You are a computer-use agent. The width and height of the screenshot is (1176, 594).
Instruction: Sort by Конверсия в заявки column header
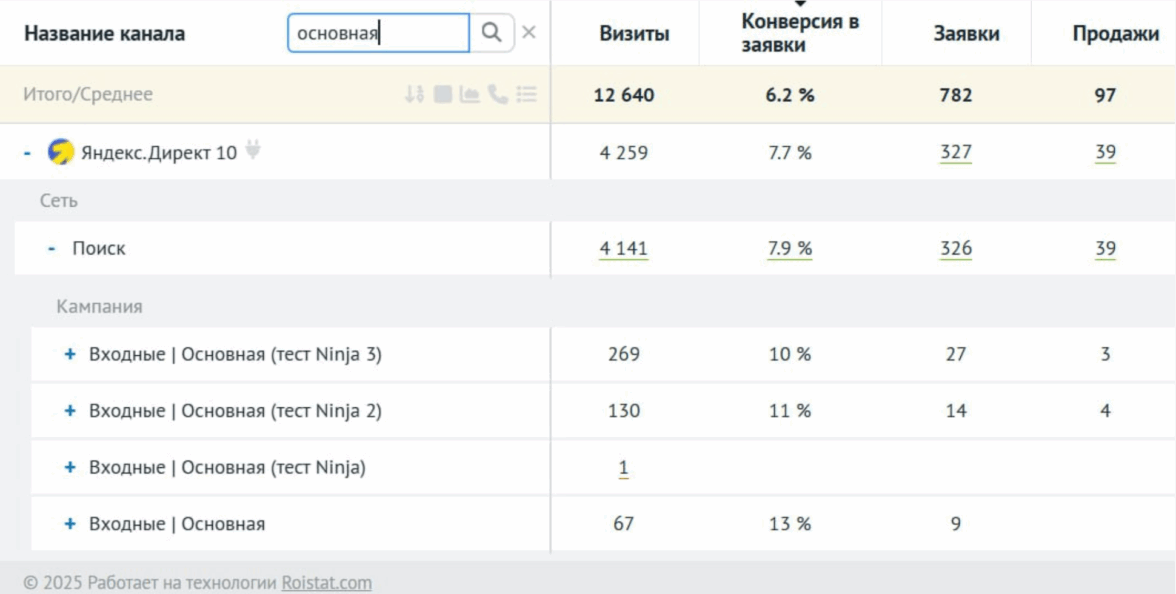pyautogui.click(x=799, y=34)
